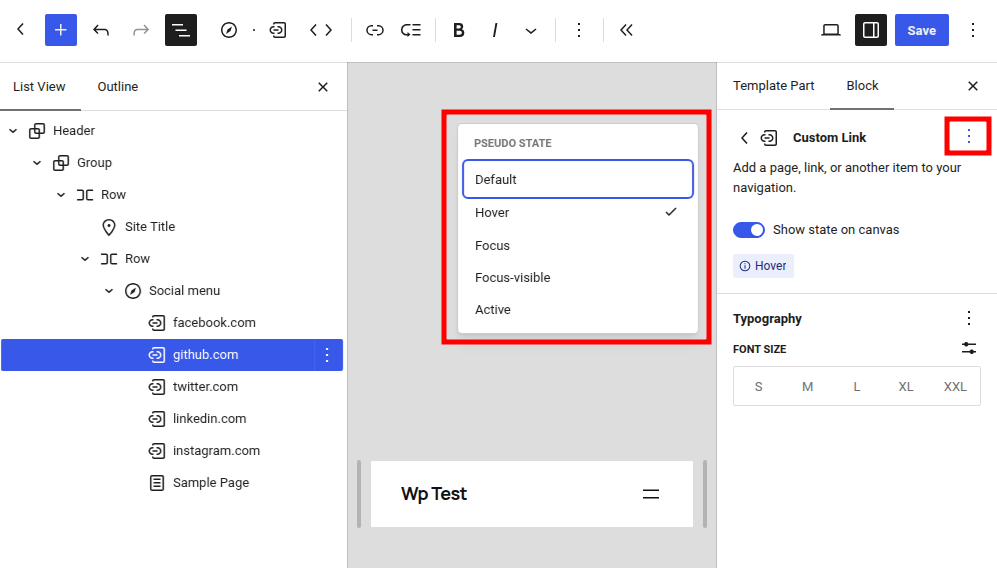Click the Link chain icon in toolbar
The image size is (997, 568).
click(375, 30)
